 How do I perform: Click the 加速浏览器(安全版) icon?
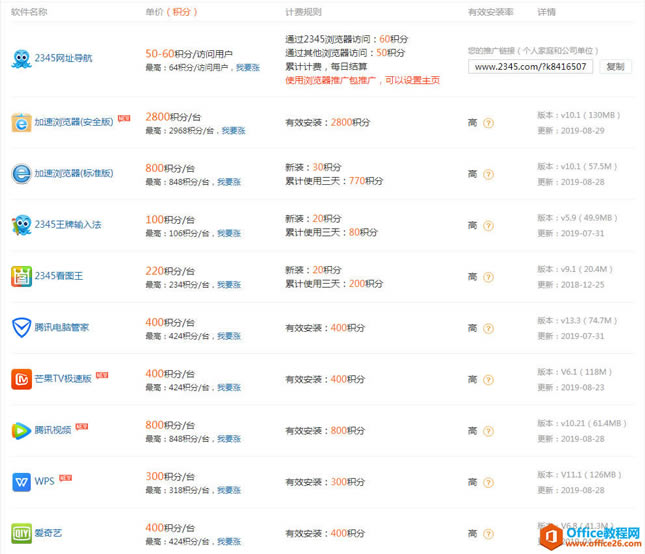pyautogui.click(x=21, y=123)
